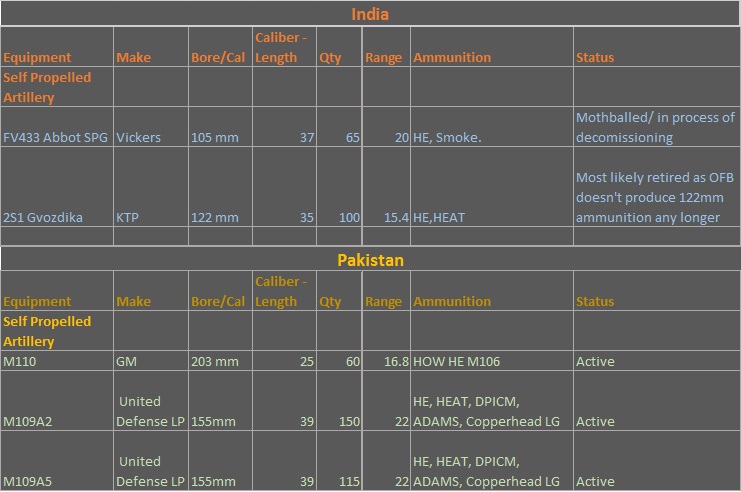Select the GM make cell
This screenshot has width=741, height=492.
point(151,361)
